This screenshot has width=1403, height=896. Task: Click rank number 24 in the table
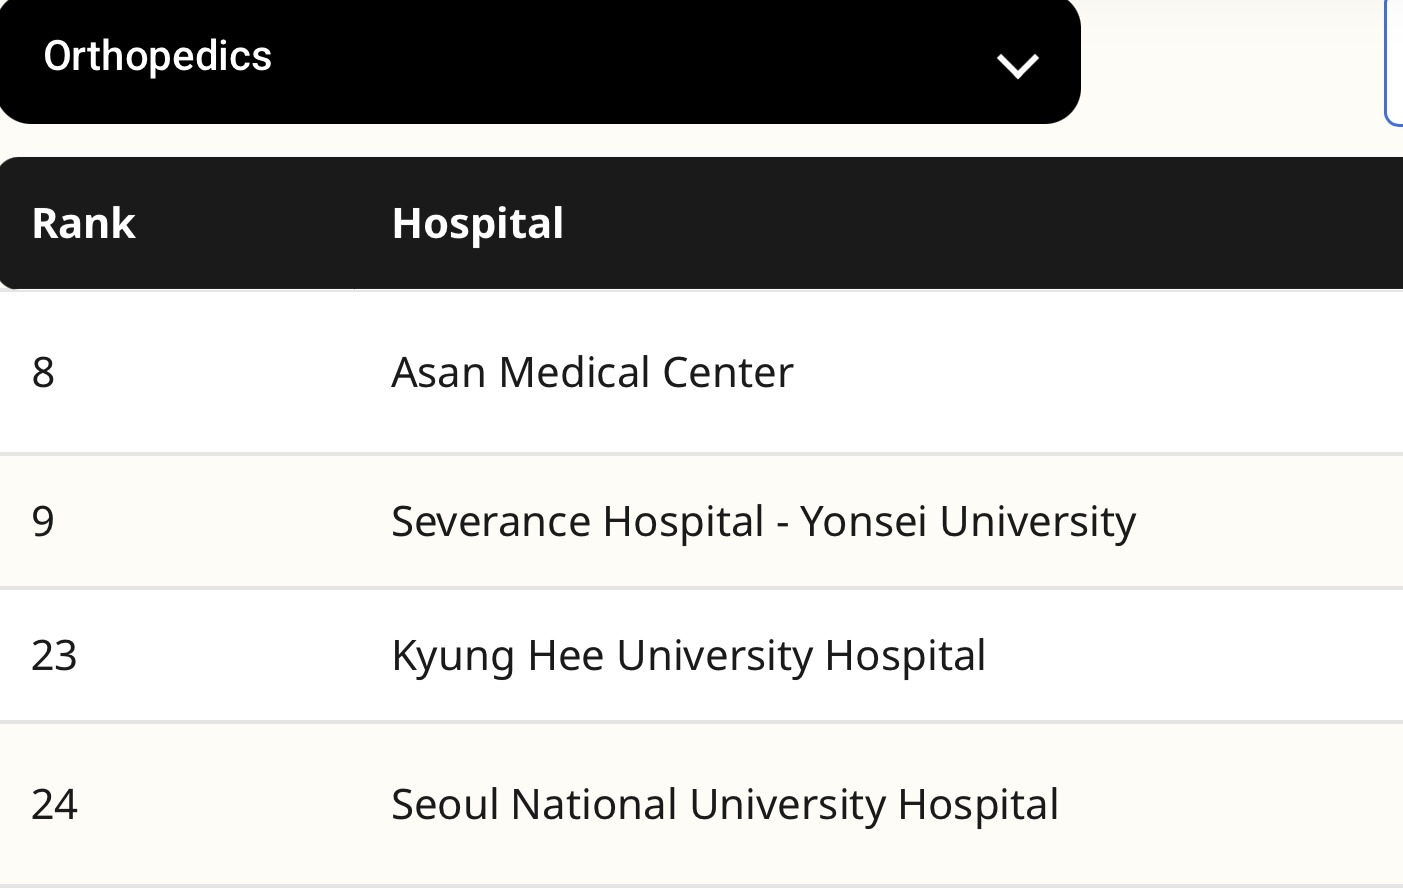[x=54, y=805]
